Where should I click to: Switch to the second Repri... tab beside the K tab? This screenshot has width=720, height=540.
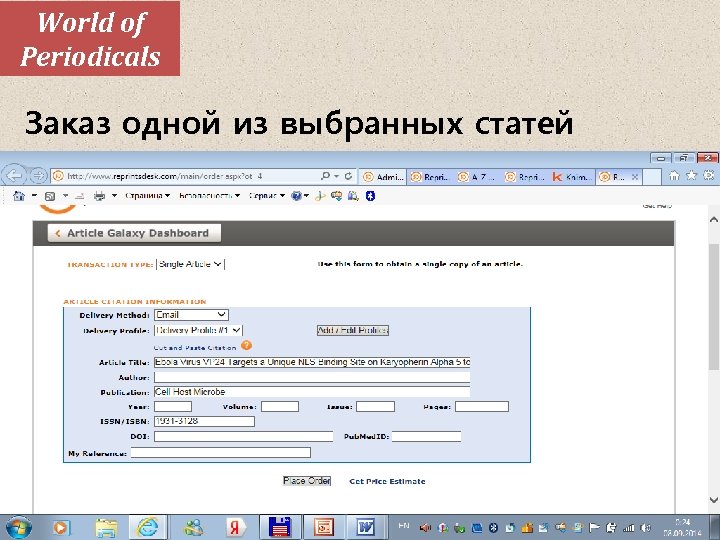point(525,177)
